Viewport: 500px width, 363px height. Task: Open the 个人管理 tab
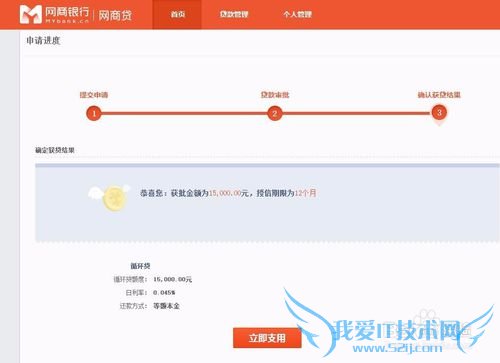[297, 14]
